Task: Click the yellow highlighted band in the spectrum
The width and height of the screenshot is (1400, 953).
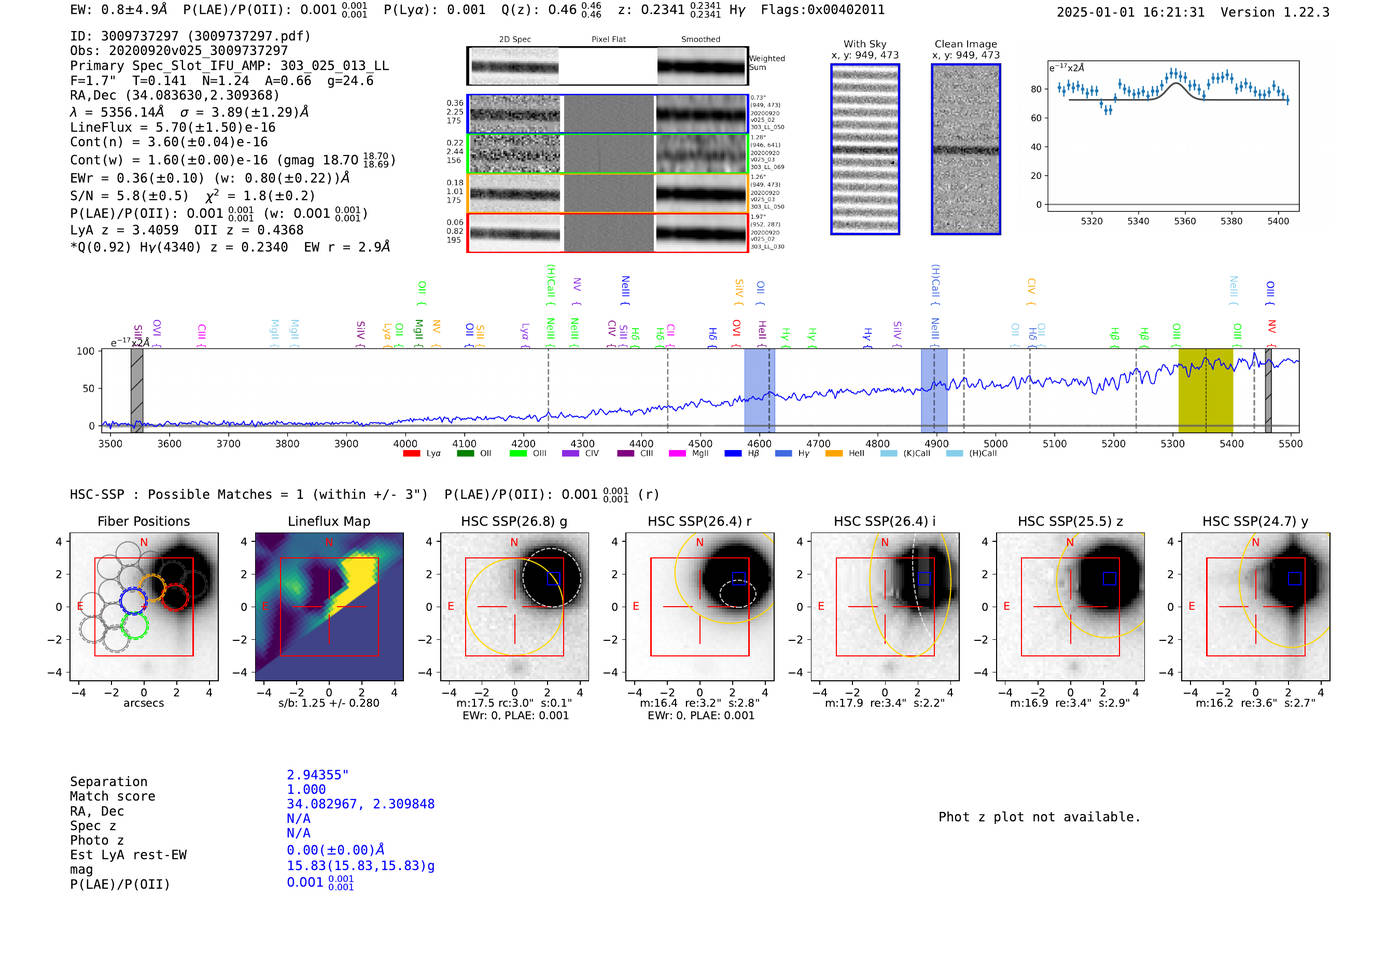Action: pos(1205,390)
